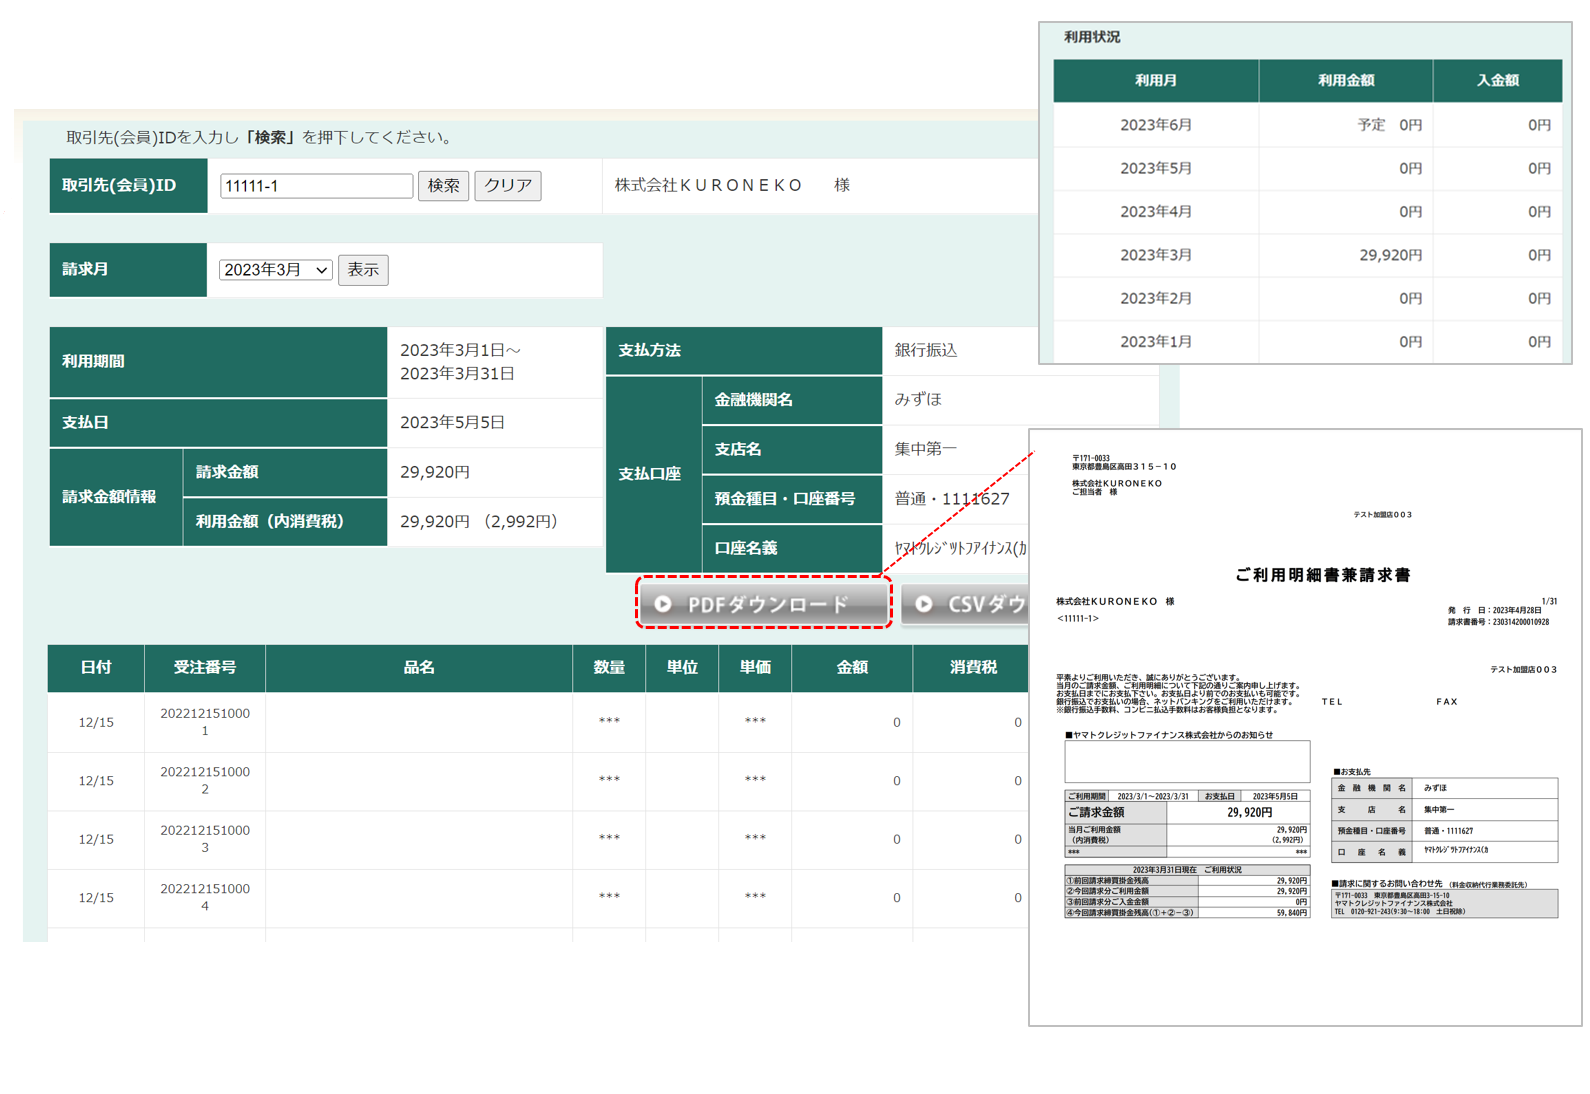Click the 口座名義 label cell
The width and height of the screenshot is (1590, 1094).
pos(792,548)
